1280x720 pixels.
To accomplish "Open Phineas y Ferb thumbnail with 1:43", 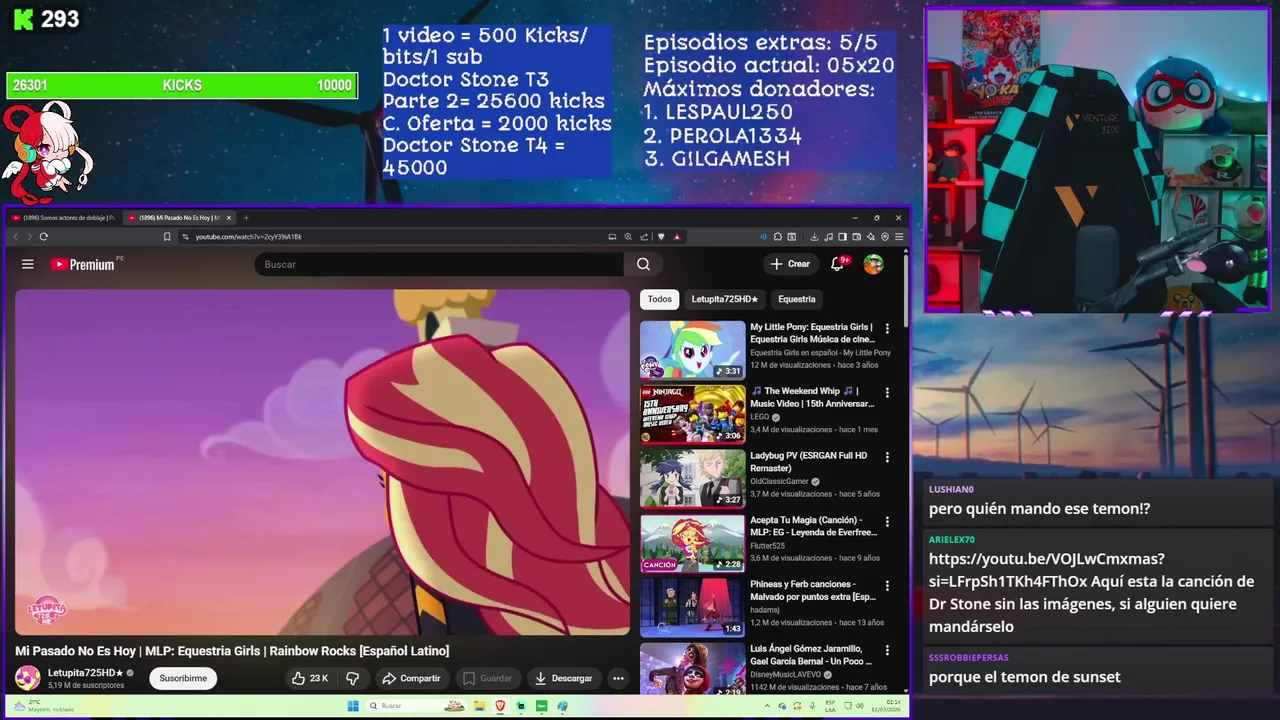I will [693, 606].
